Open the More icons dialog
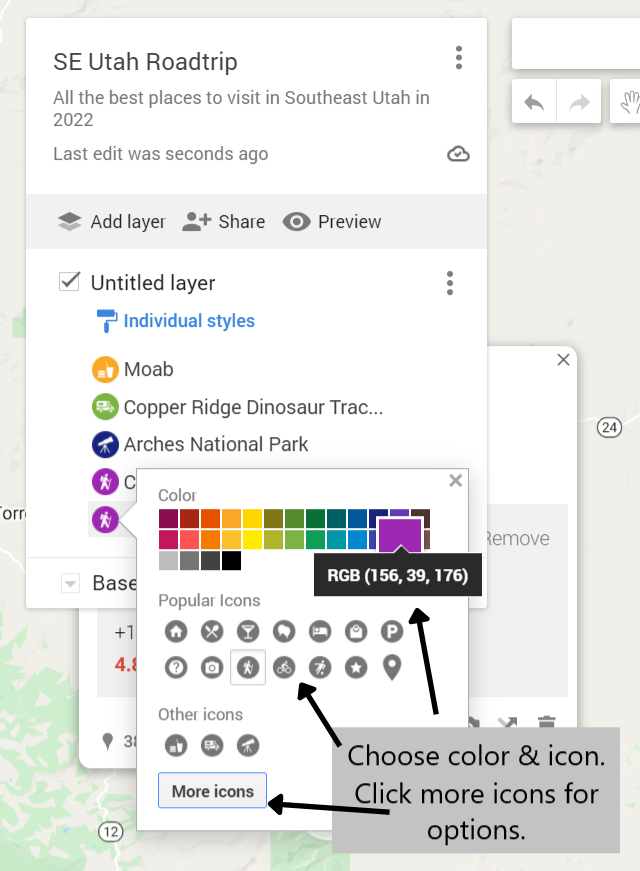 212,790
